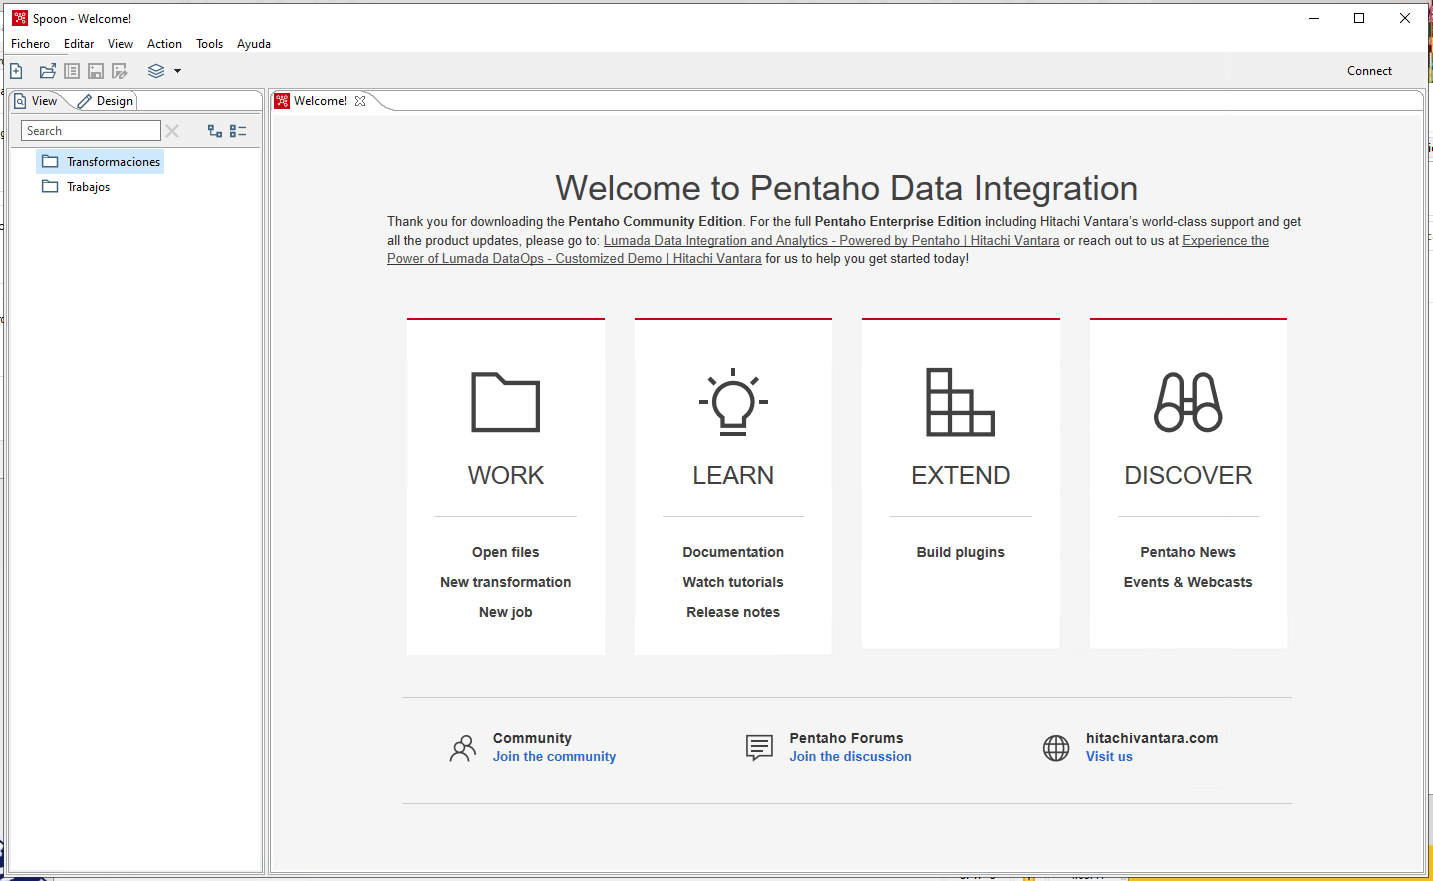Screen dimensions: 1433x881
Task: Click the EXTEND build blocks icon
Action: tap(960, 400)
